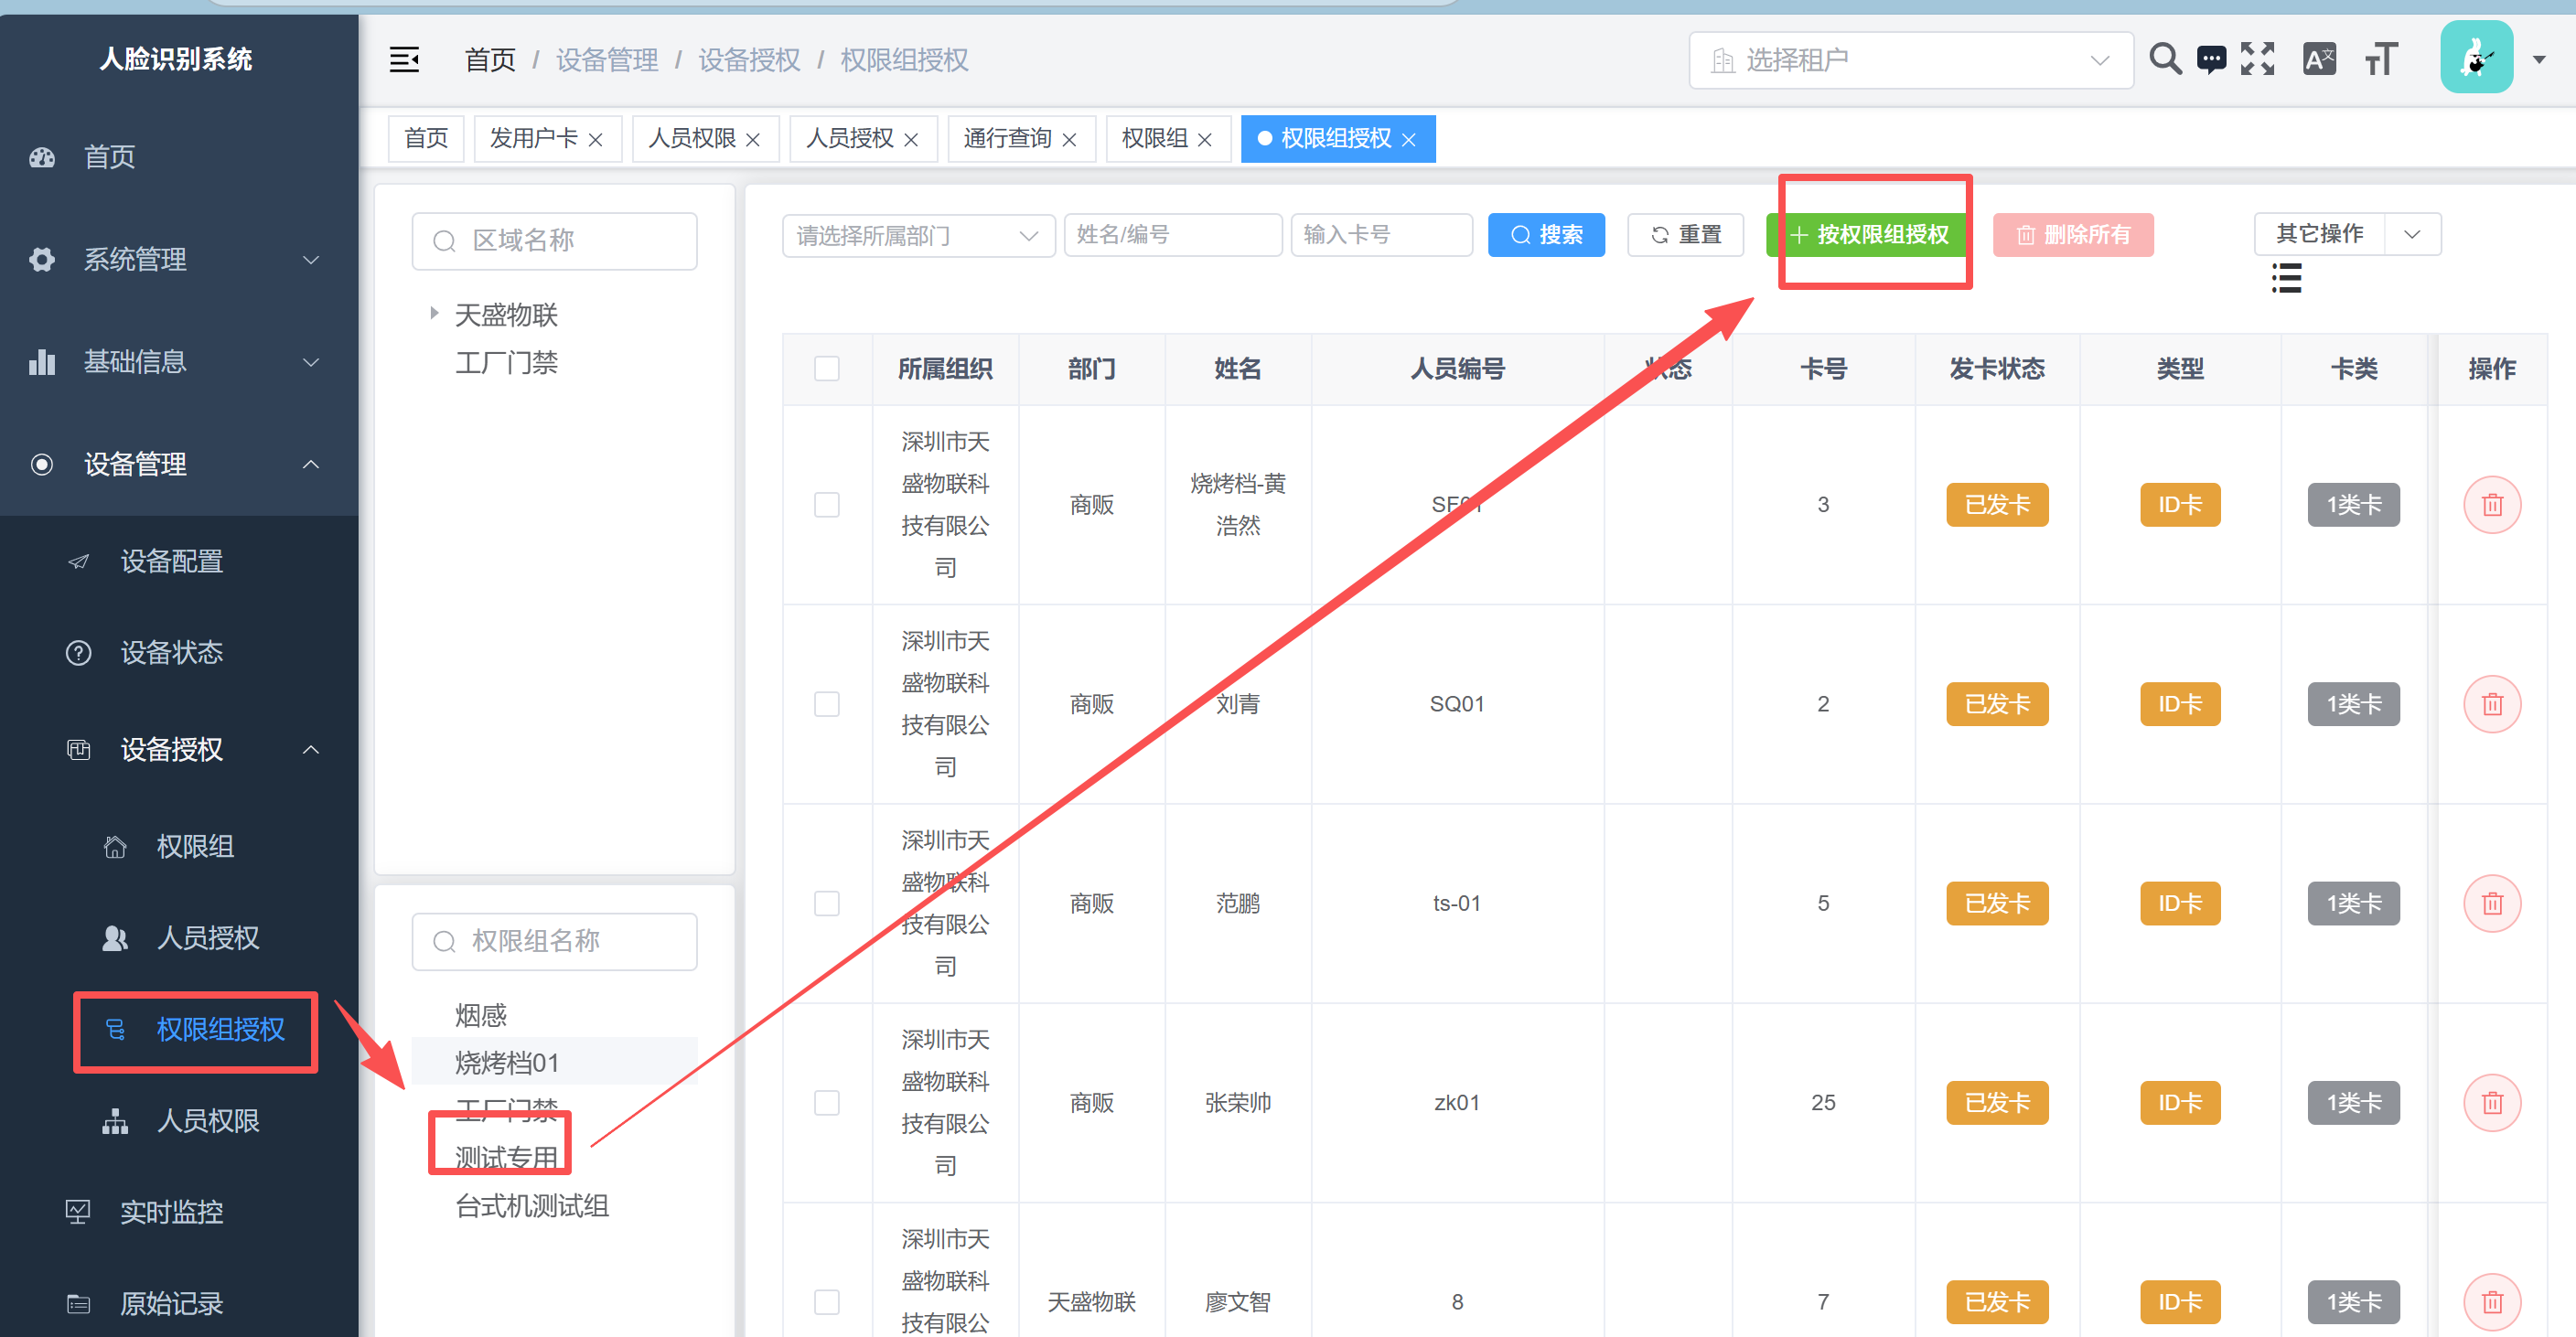Click the language translate icon
2576x1337 pixels.
coord(2319,59)
